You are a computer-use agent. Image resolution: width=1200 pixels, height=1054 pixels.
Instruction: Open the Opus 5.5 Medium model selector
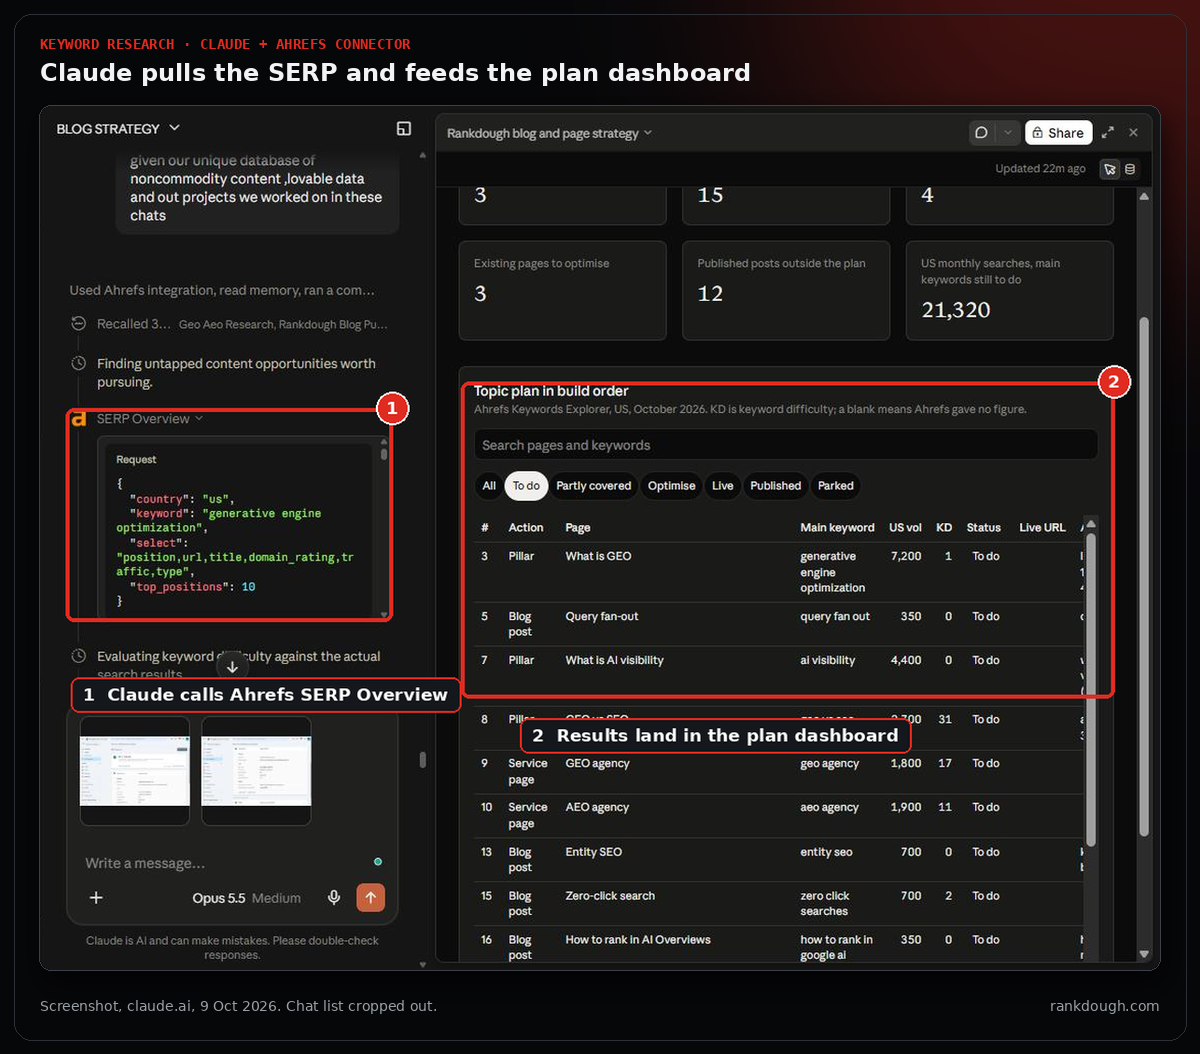click(x=246, y=898)
